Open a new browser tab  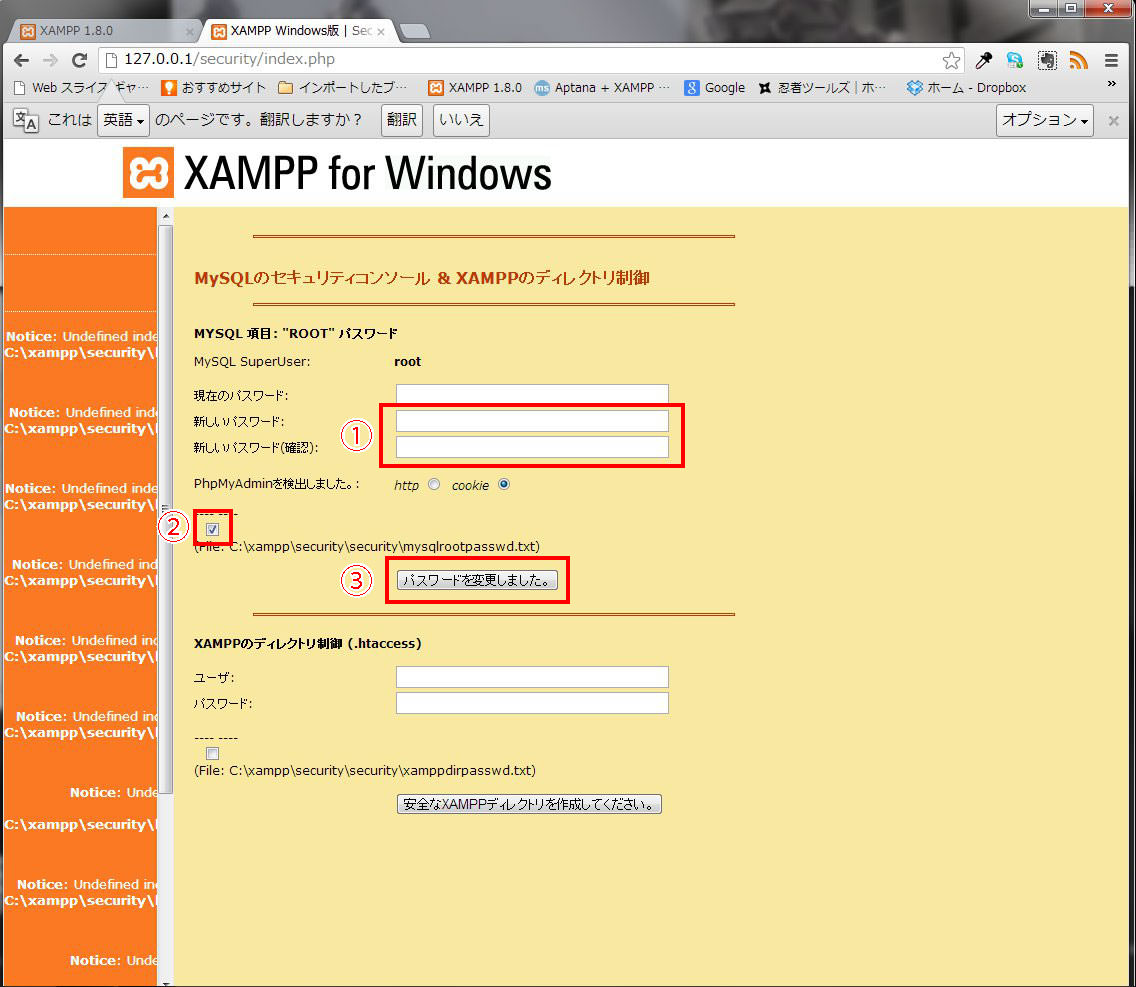(x=414, y=31)
